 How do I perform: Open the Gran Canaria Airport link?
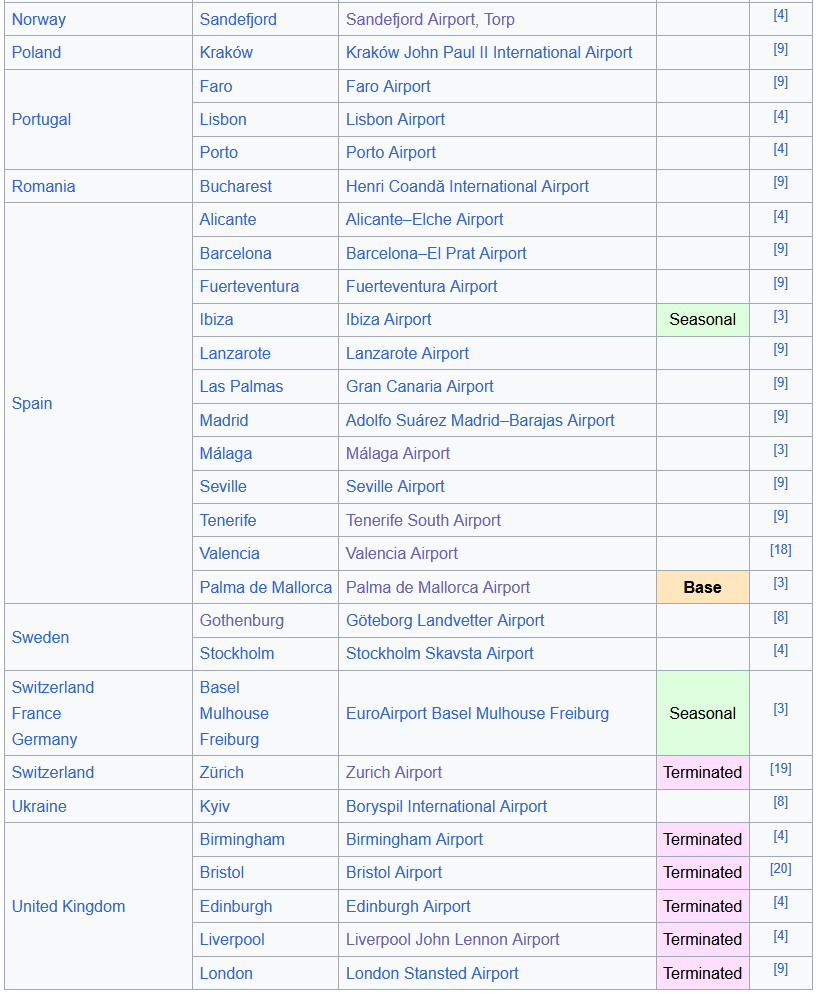point(419,386)
